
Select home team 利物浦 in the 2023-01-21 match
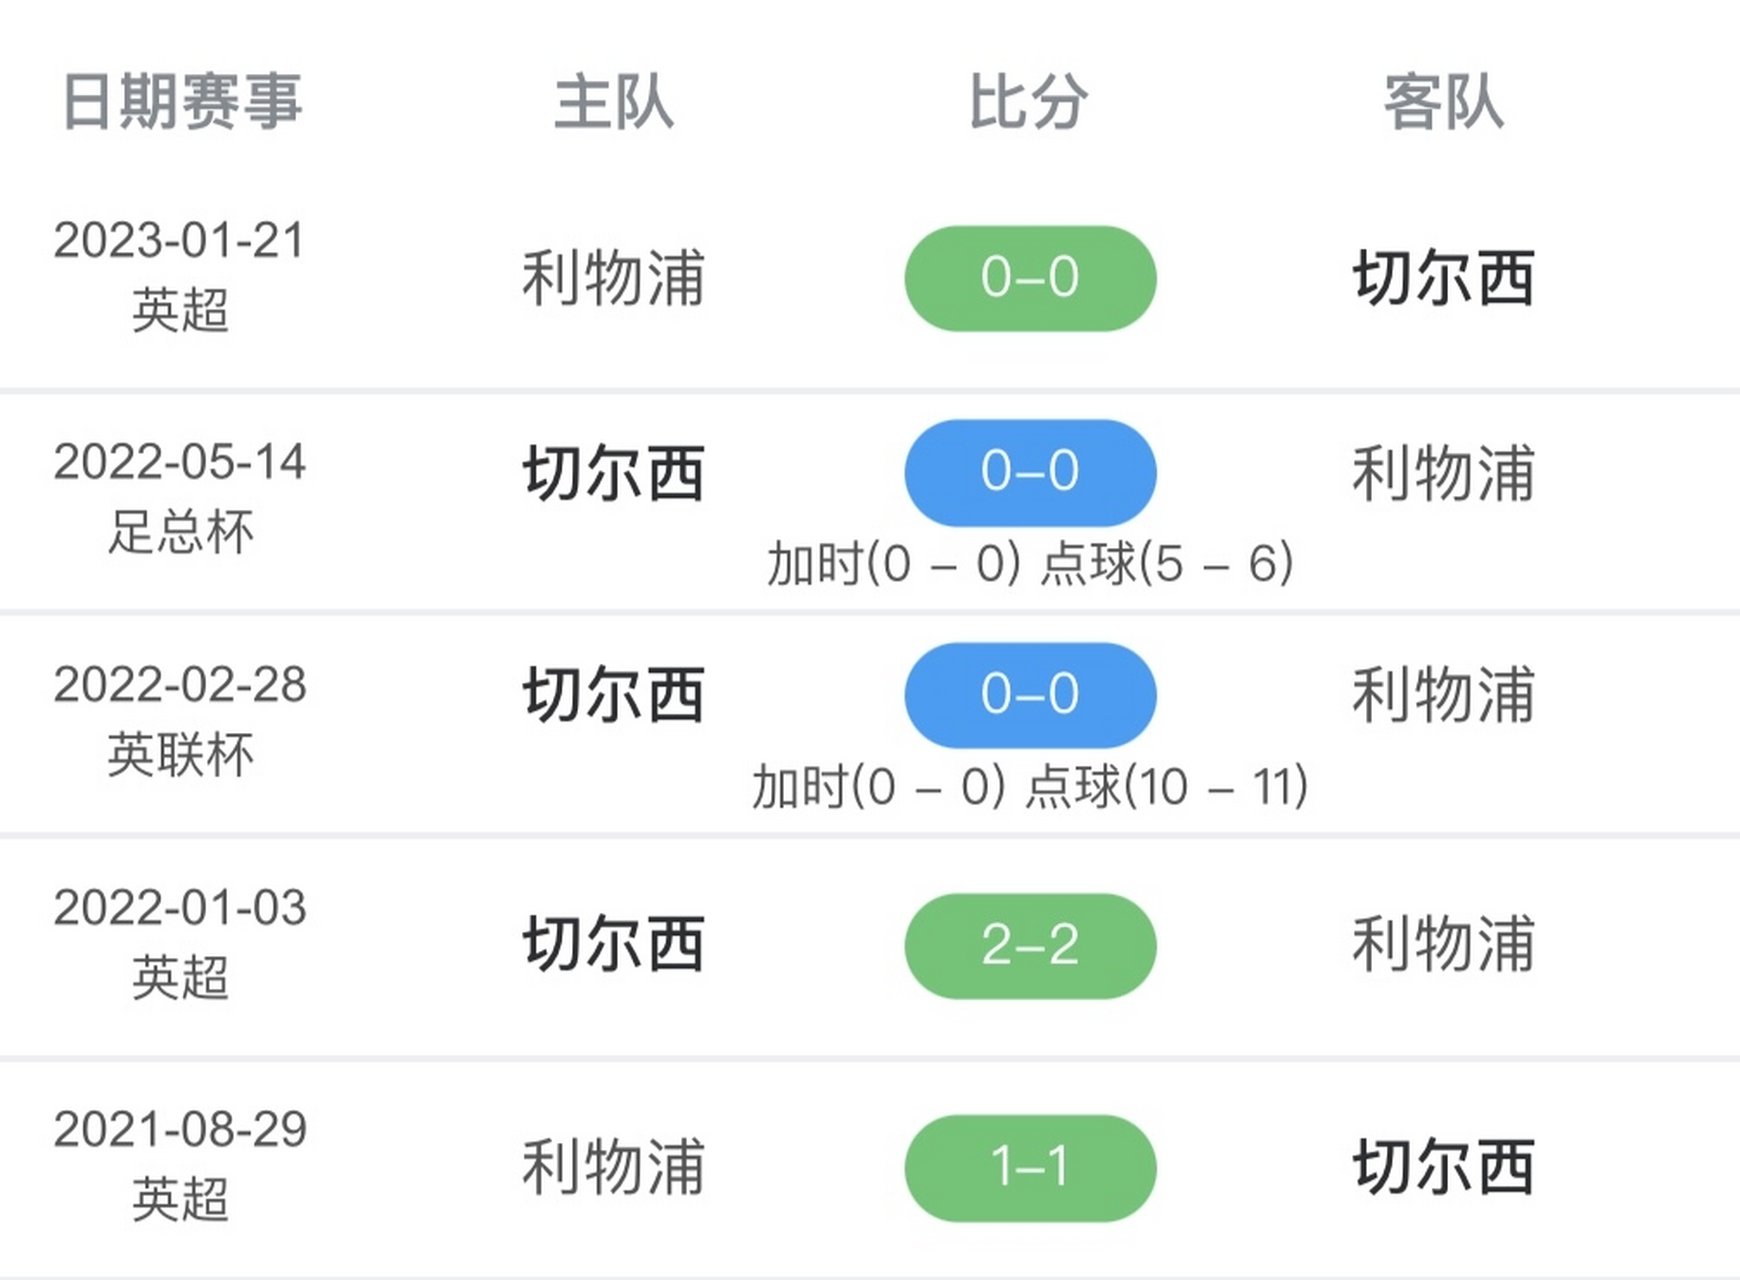coord(613,278)
